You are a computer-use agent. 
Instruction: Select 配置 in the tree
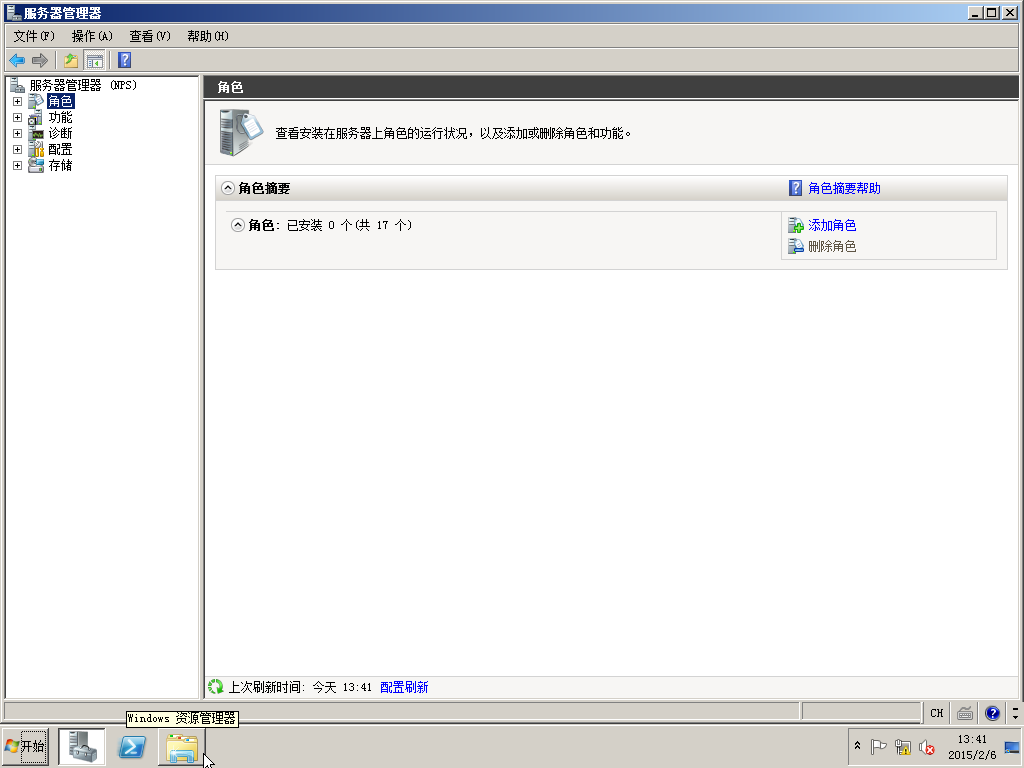[x=60, y=150]
